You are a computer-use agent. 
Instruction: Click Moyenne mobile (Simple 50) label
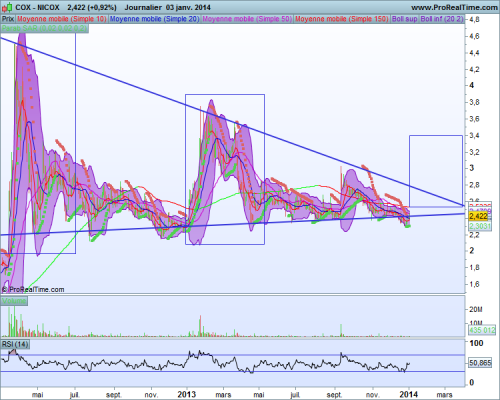point(247,19)
